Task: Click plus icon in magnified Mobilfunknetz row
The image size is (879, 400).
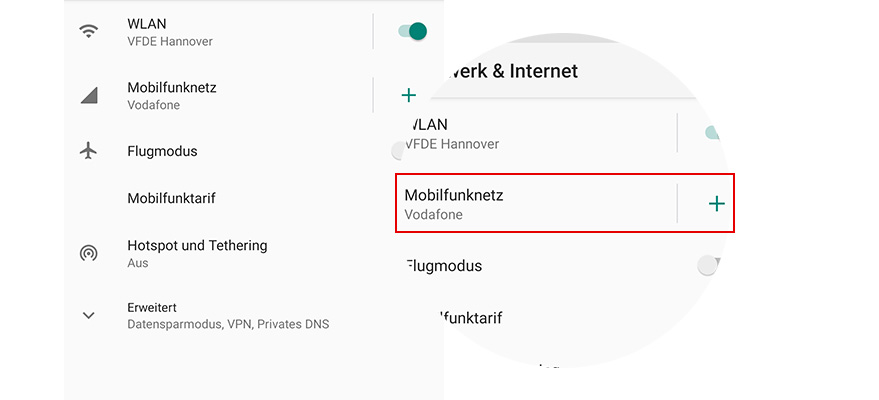Action: click(716, 203)
